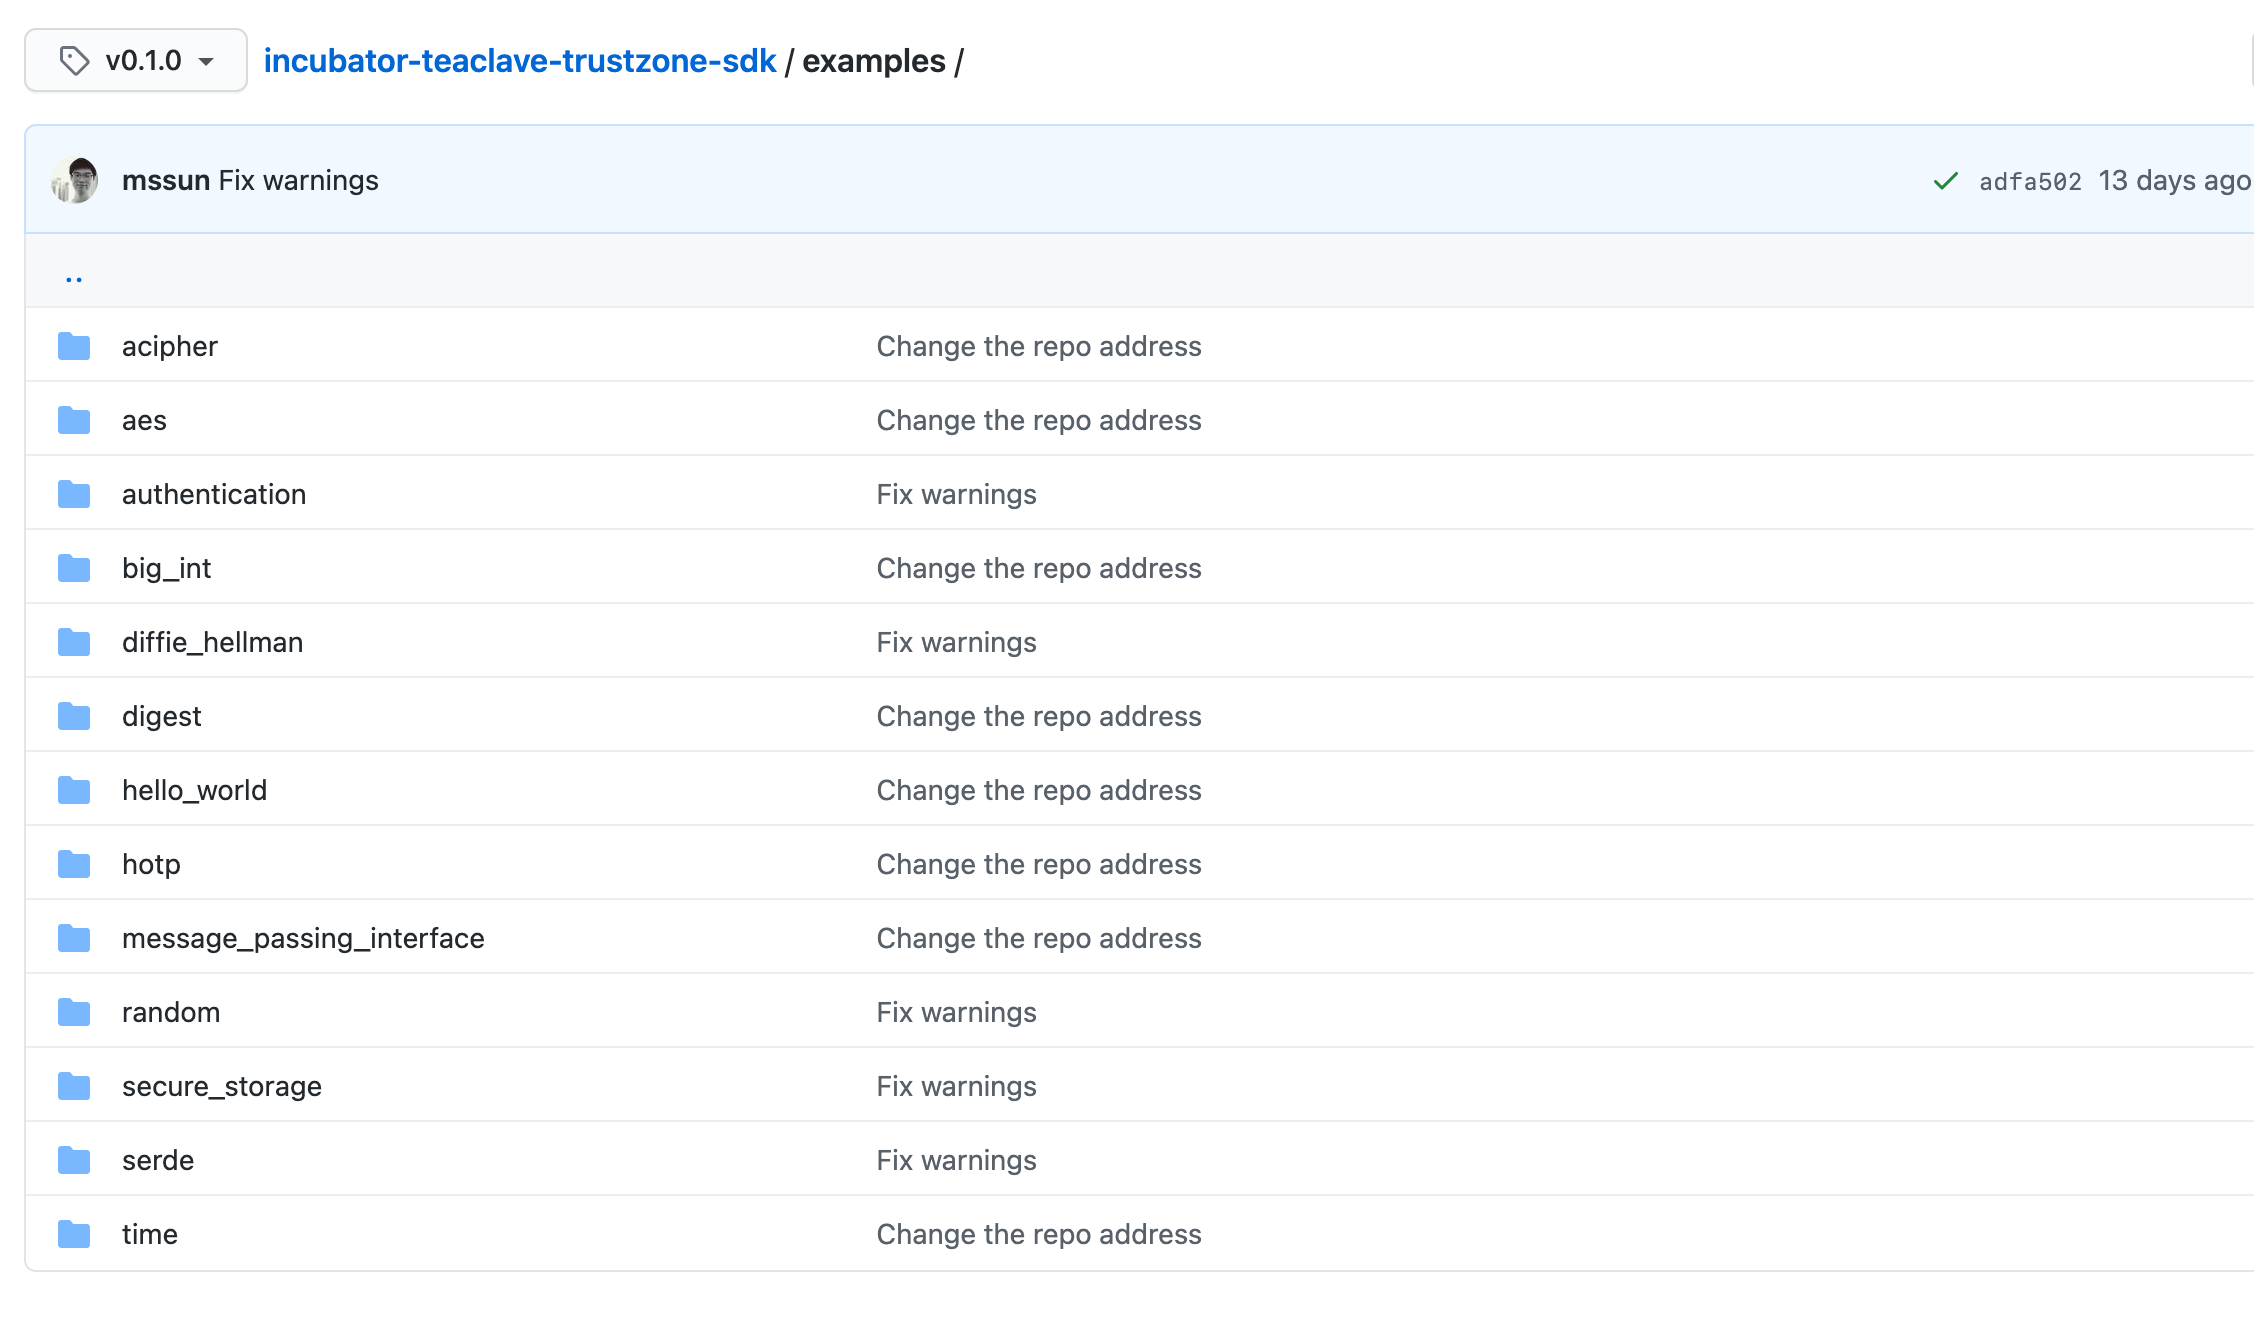Open the secure_storage folder
This screenshot has height=1318, width=2254.
coord(221,1086)
